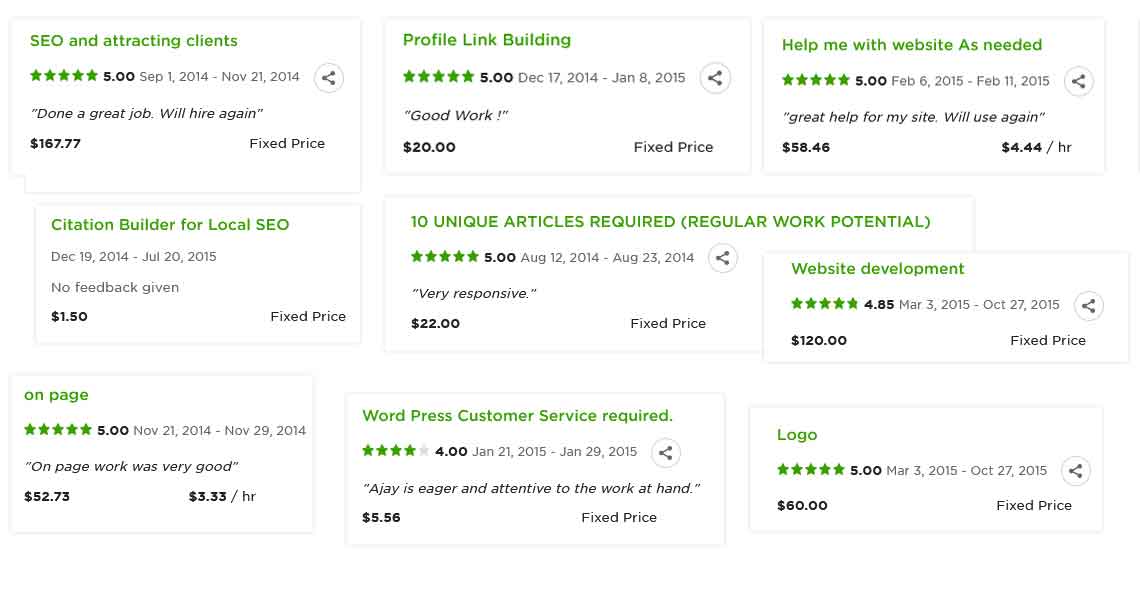Click share icon on the Logo card

(1075, 471)
